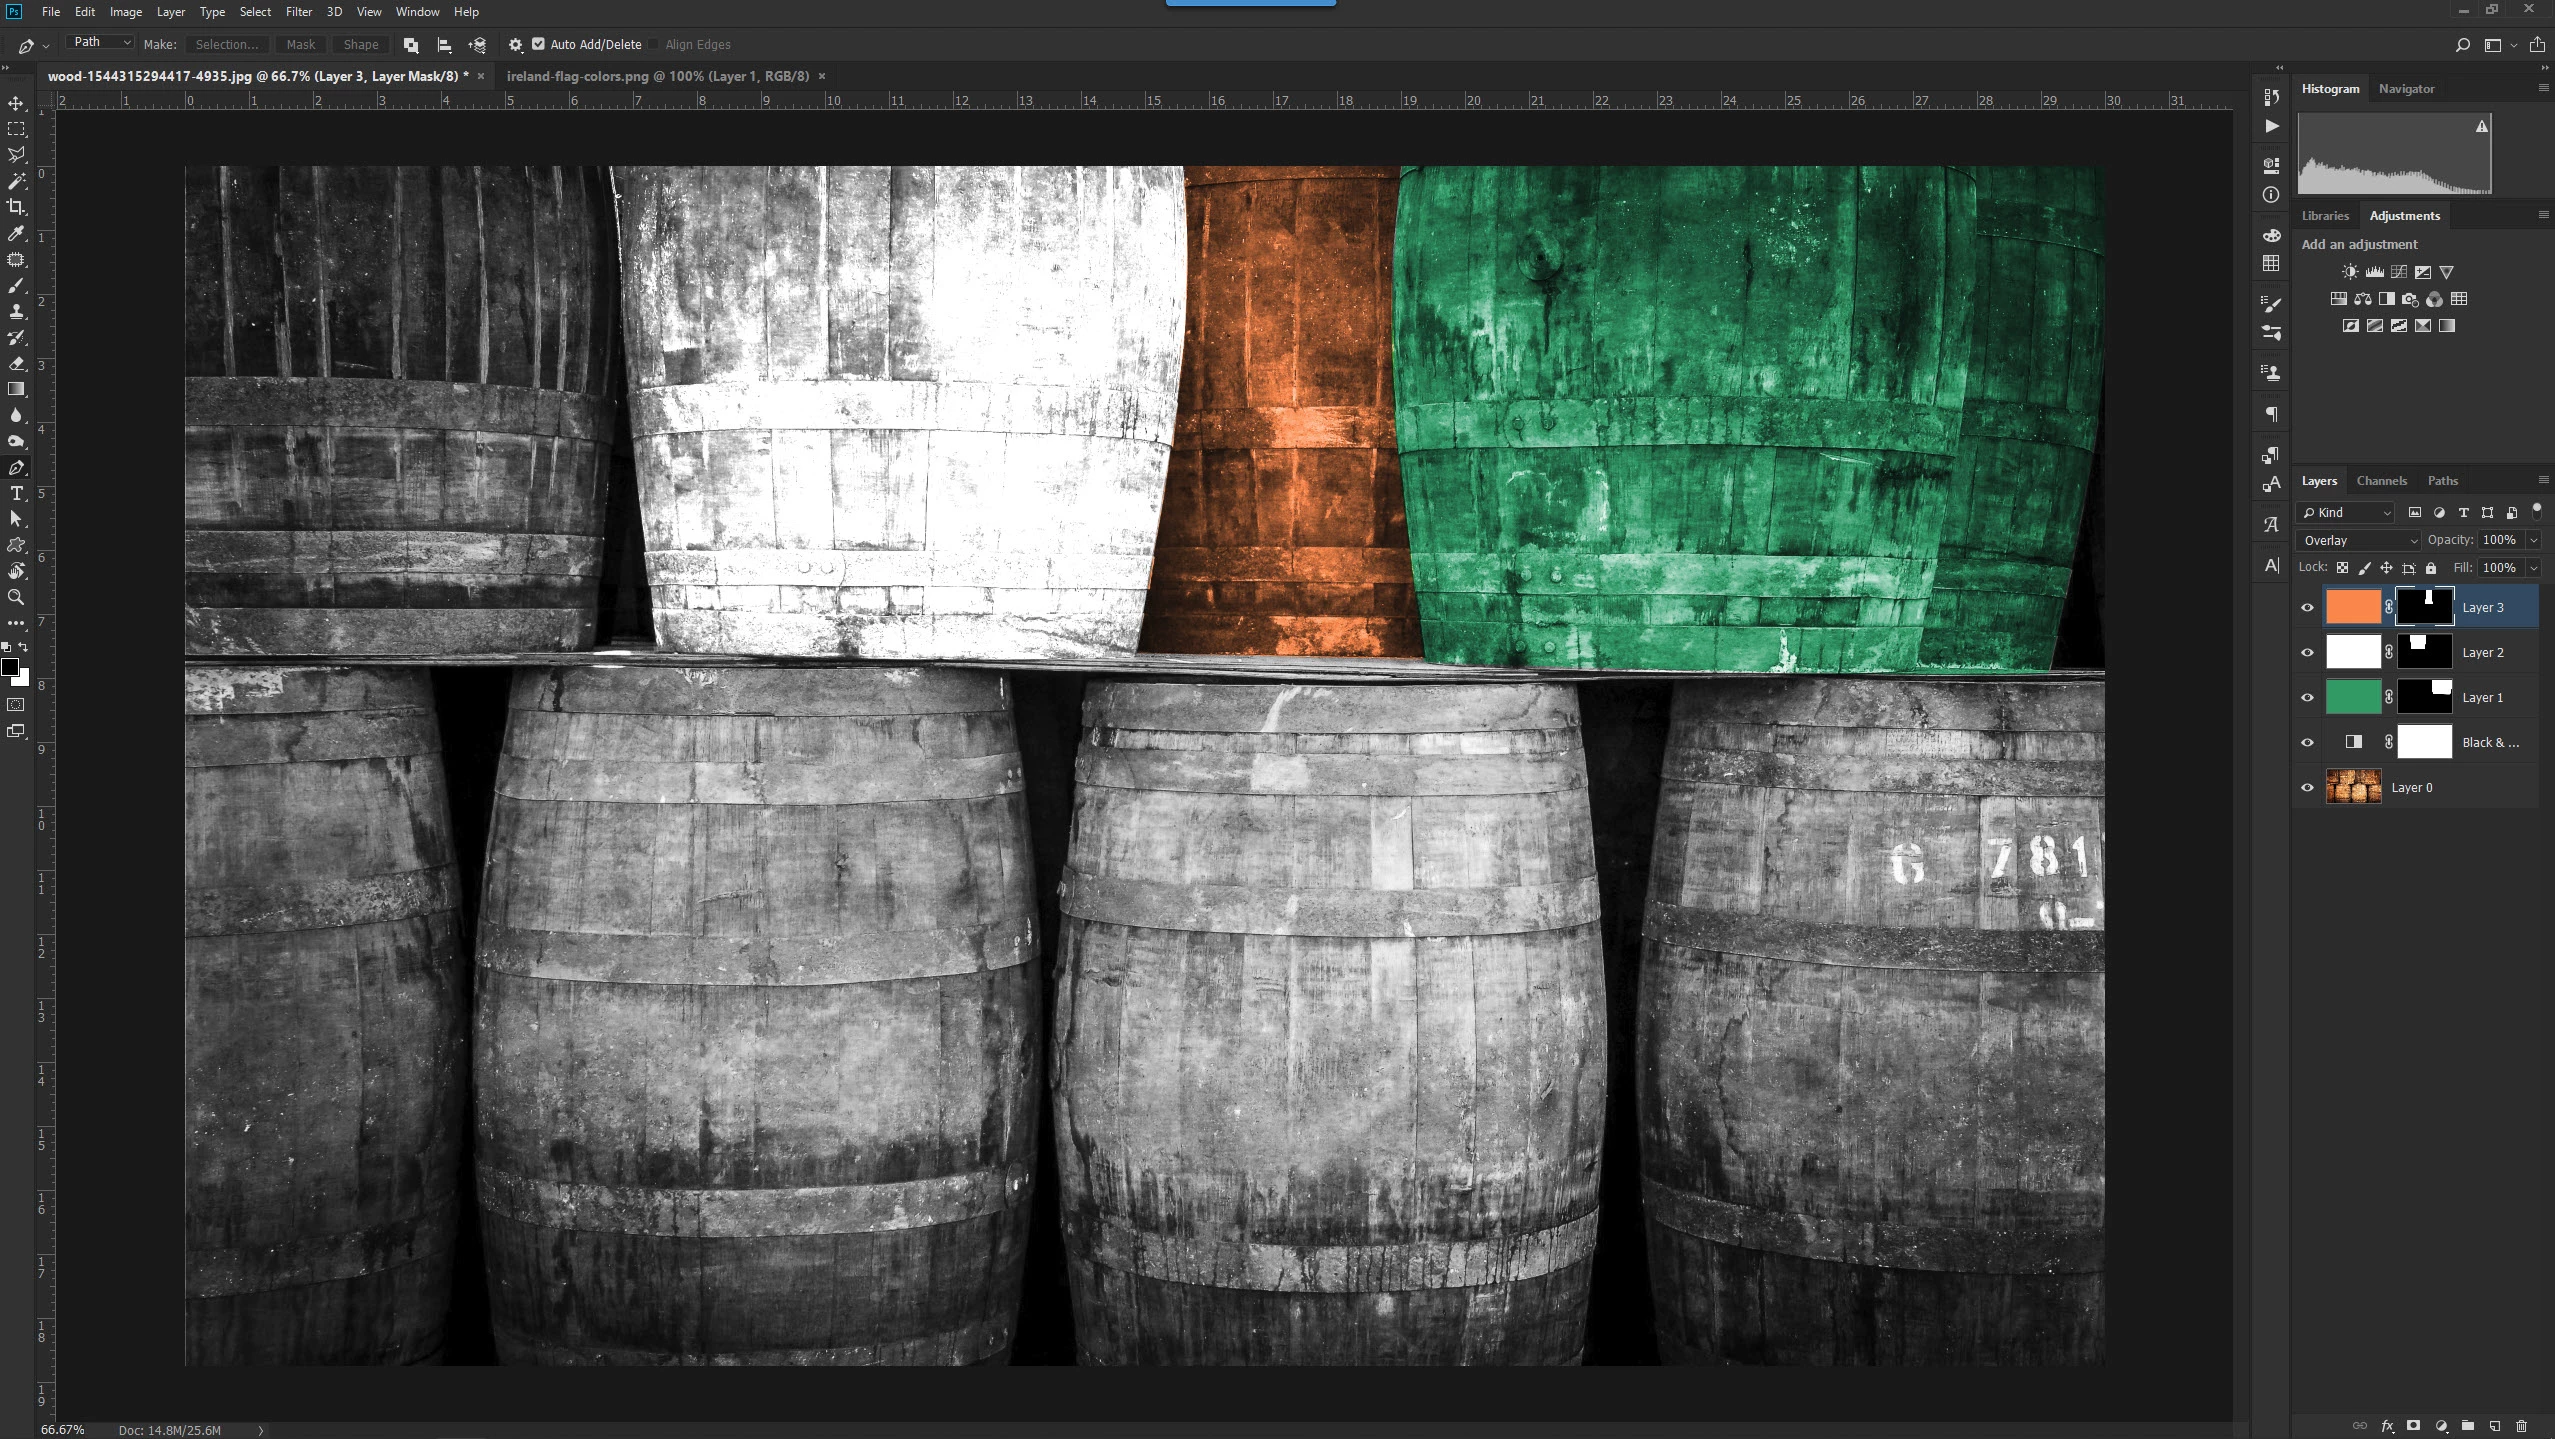Select Layer 1 mask thumbnail

[x=2424, y=697]
